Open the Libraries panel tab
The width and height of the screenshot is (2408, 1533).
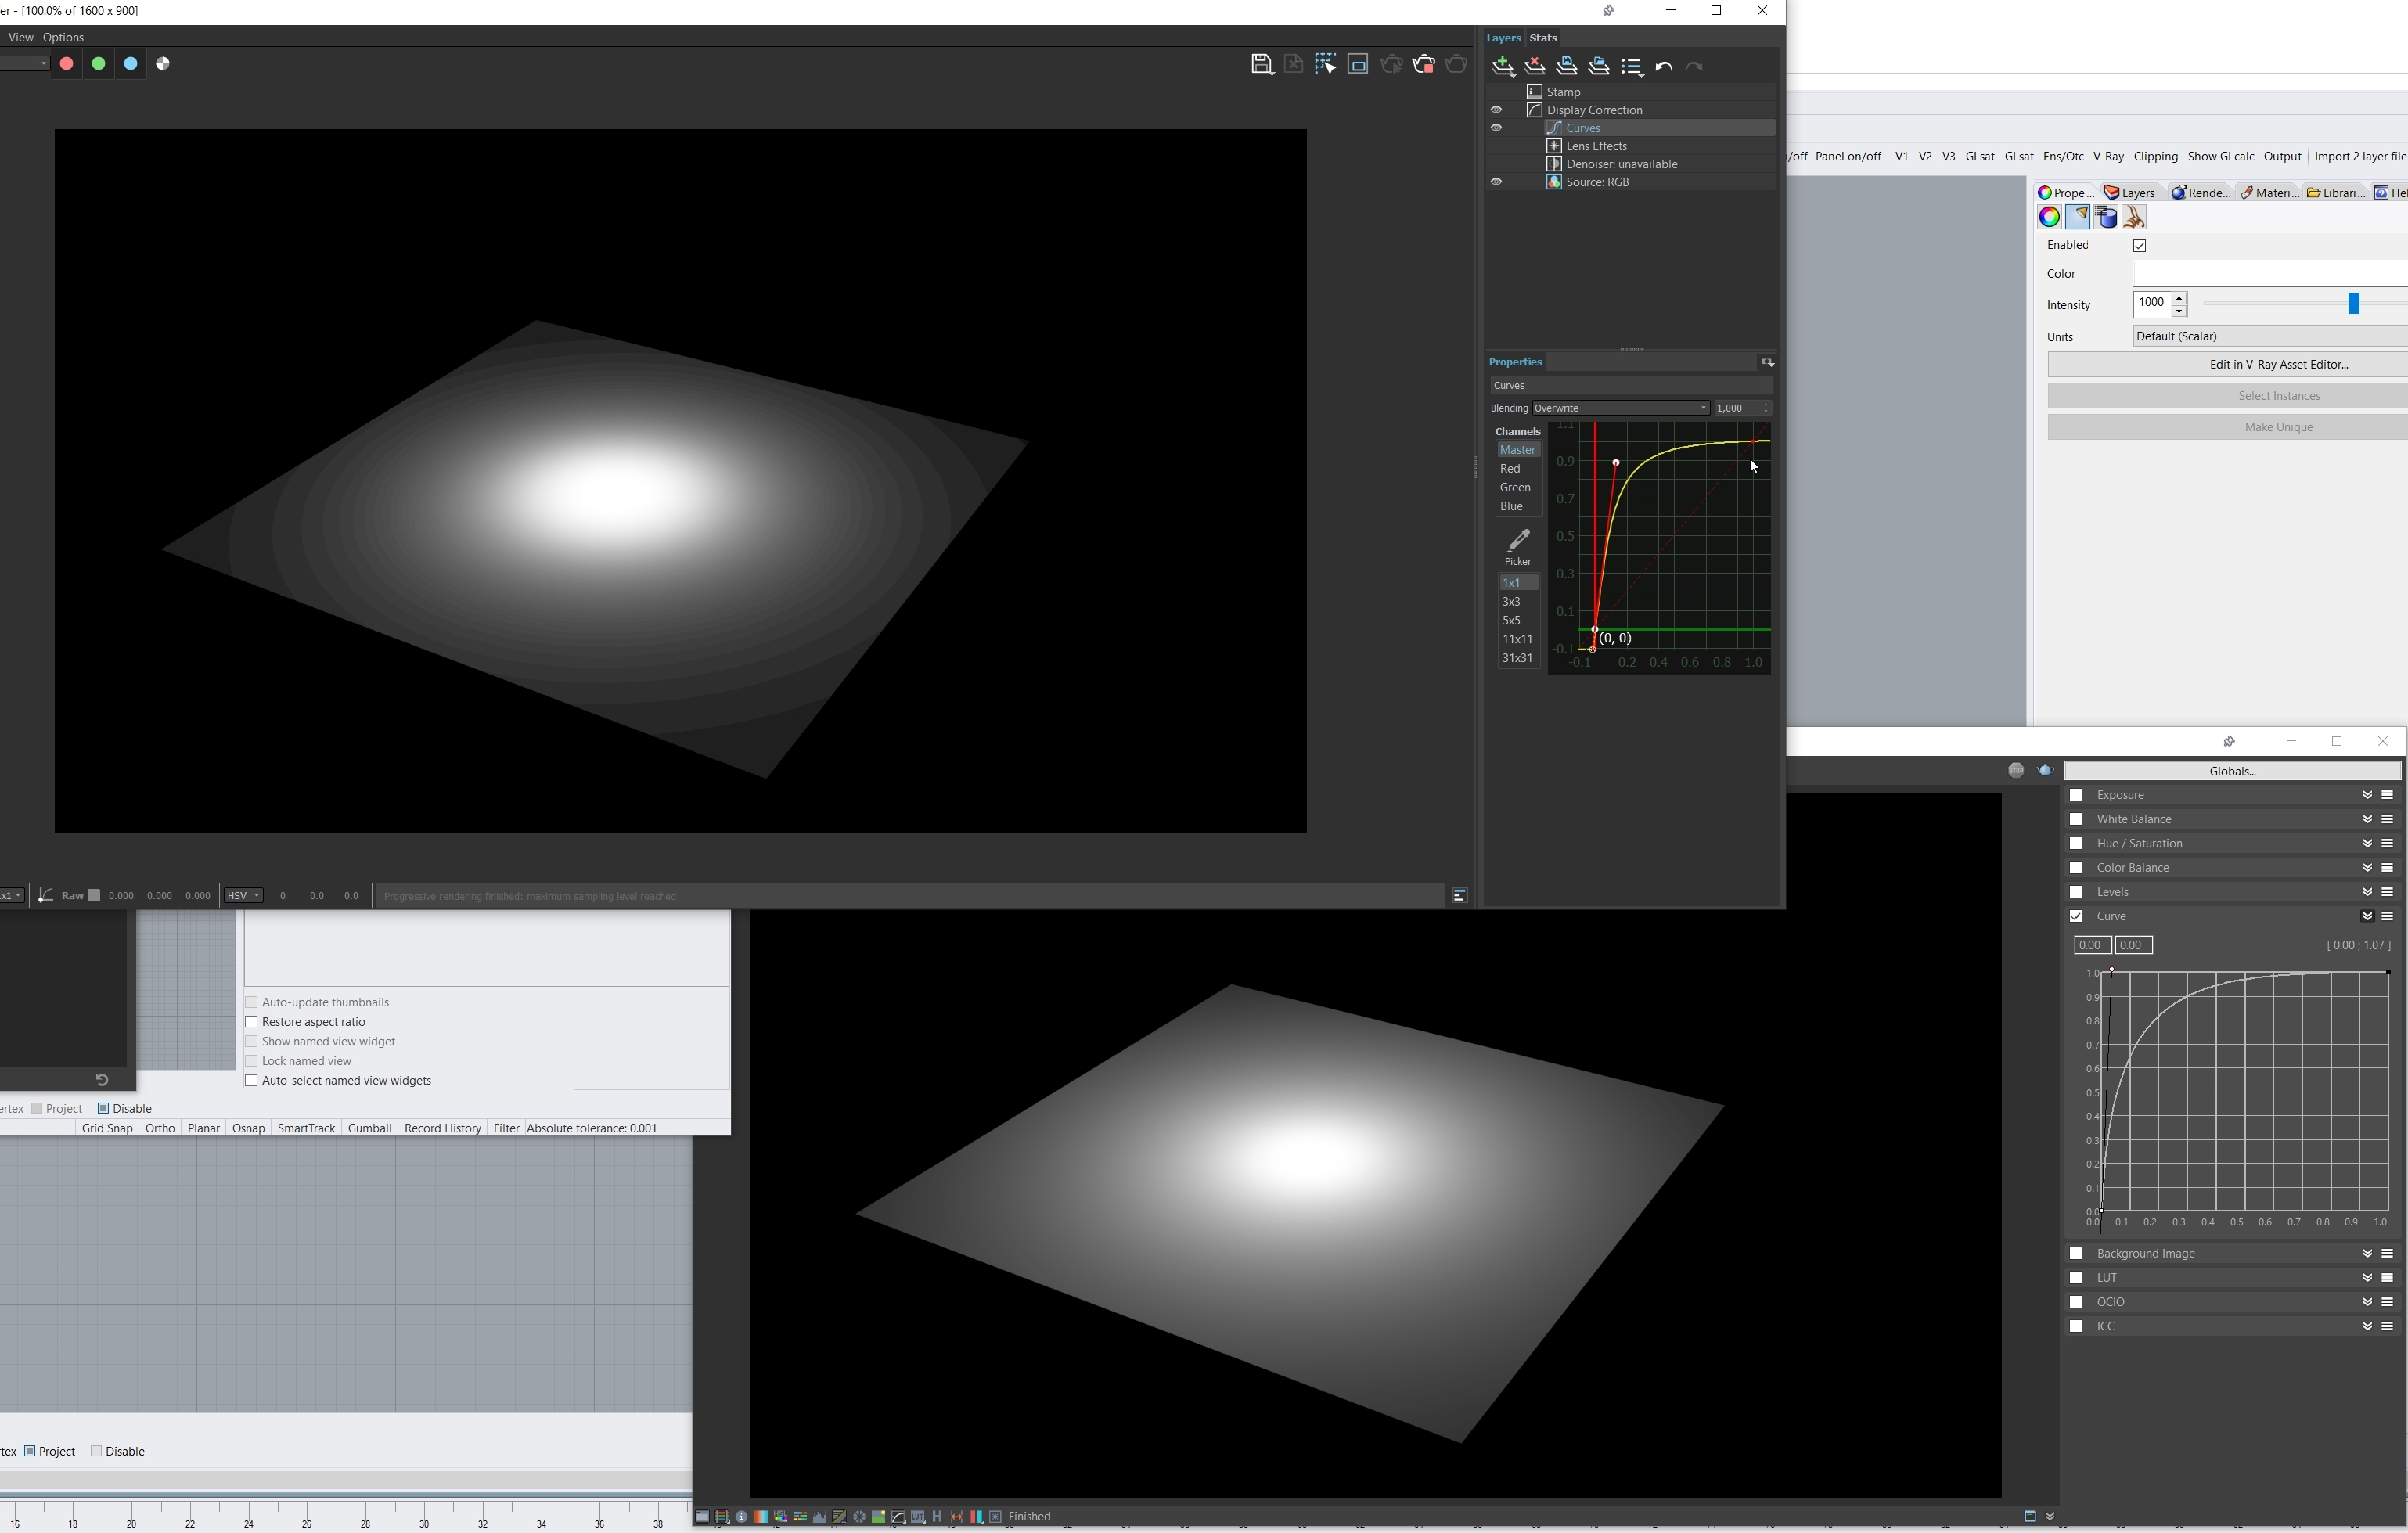[2336, 193]
